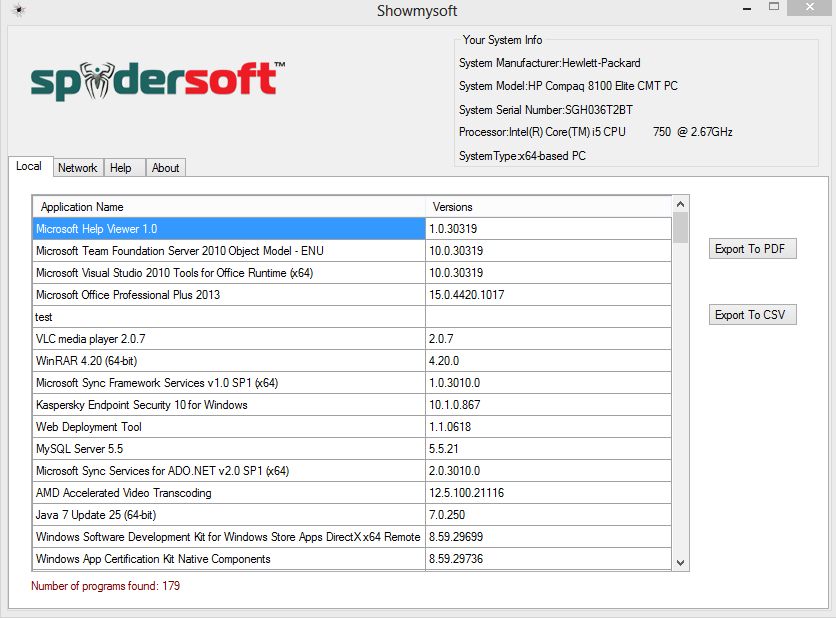Open the About tab
The width and height of the screenshot is (836, 618).
coord(165,168)
